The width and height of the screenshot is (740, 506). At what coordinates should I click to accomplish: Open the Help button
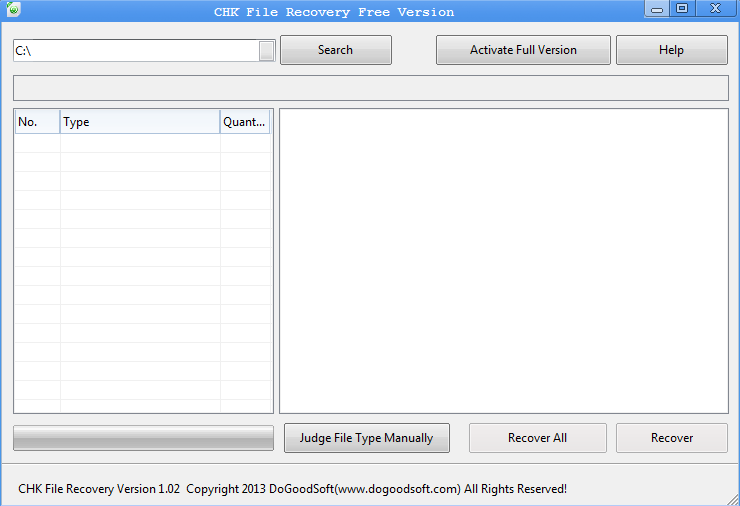[671, 50]
